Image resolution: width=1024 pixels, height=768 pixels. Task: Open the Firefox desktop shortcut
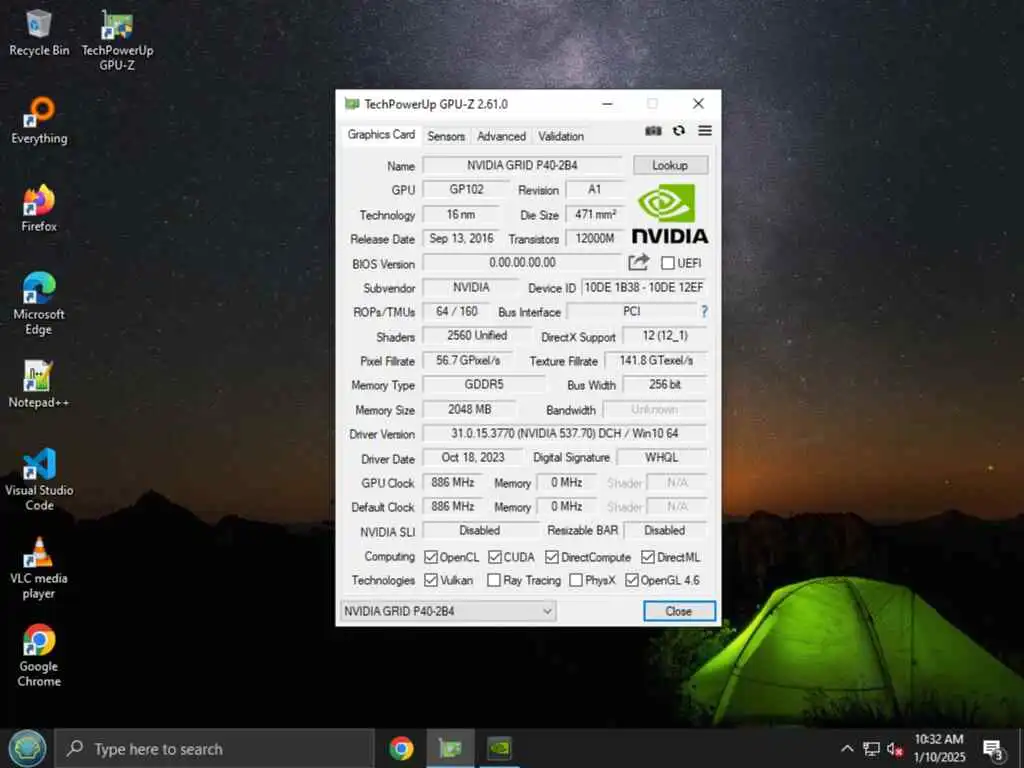[x=39, y=208]
